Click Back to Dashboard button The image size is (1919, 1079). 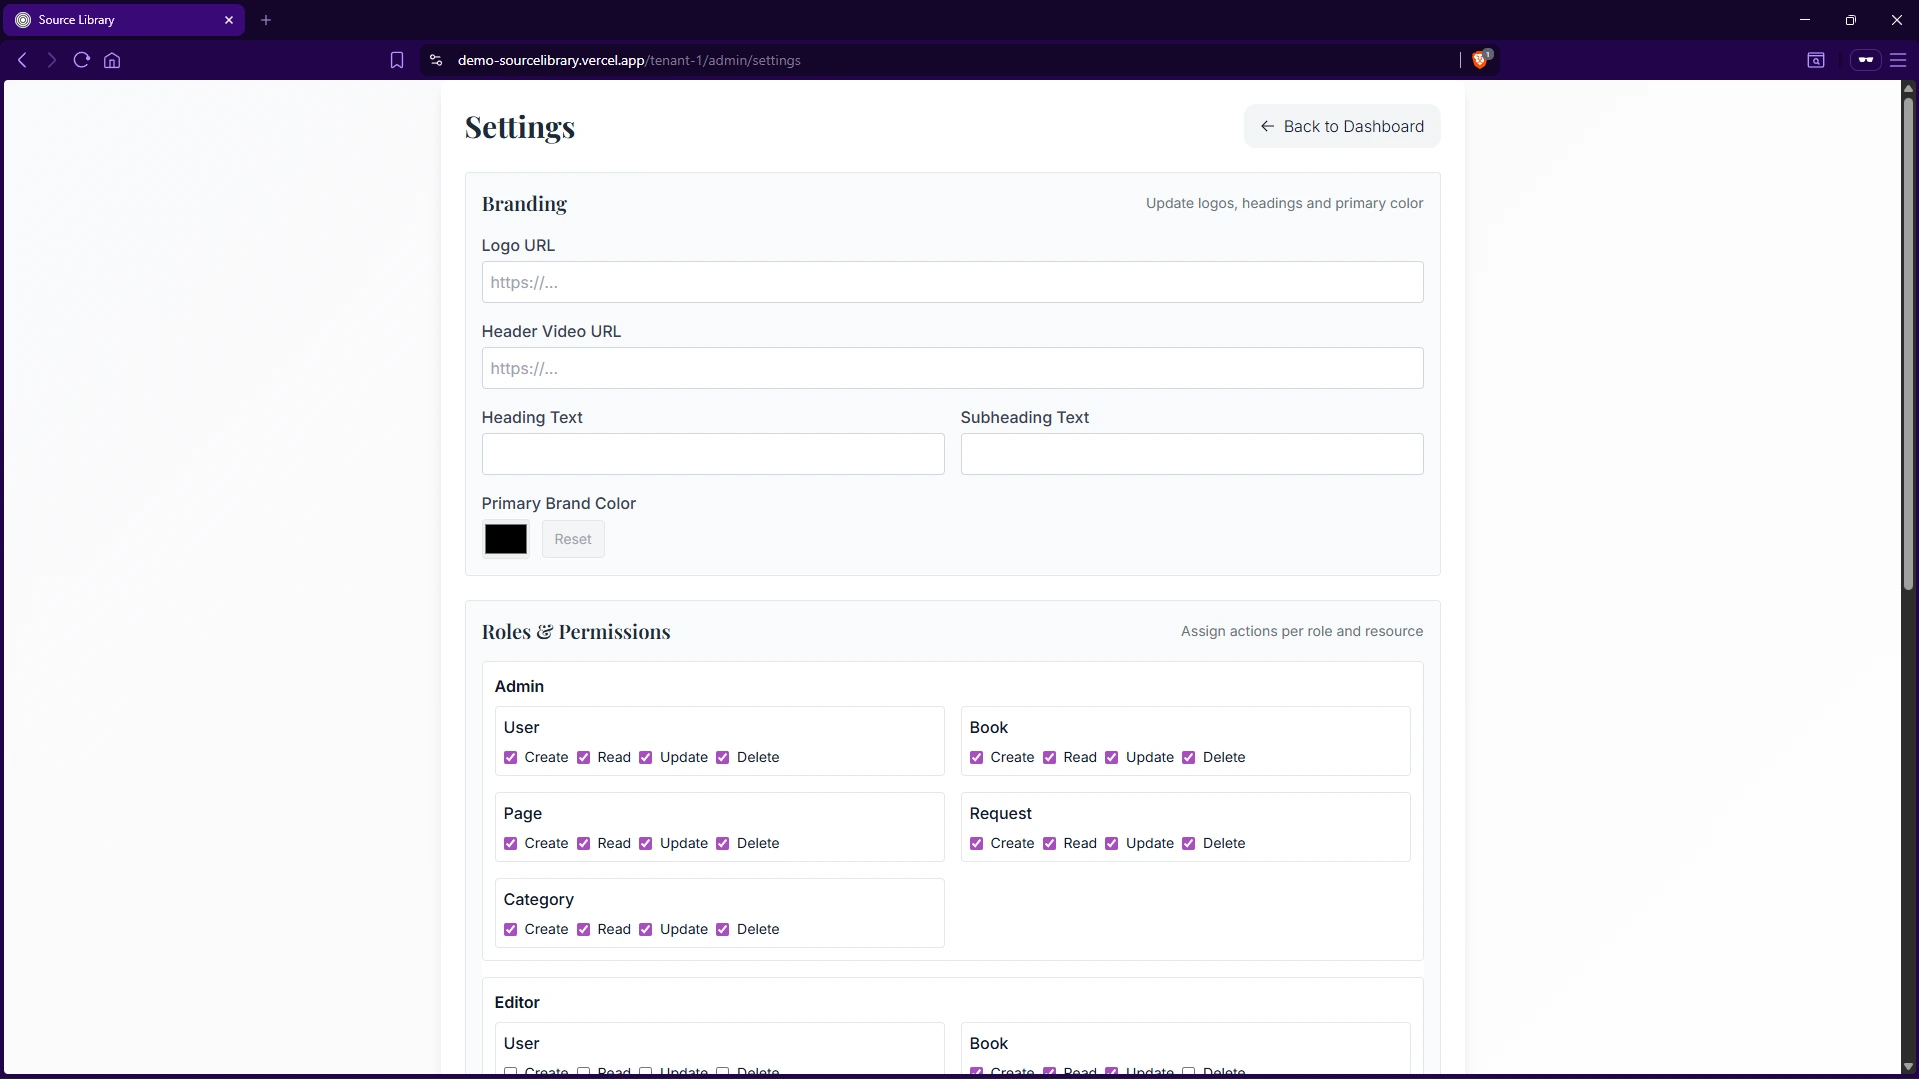point(1342,127)
